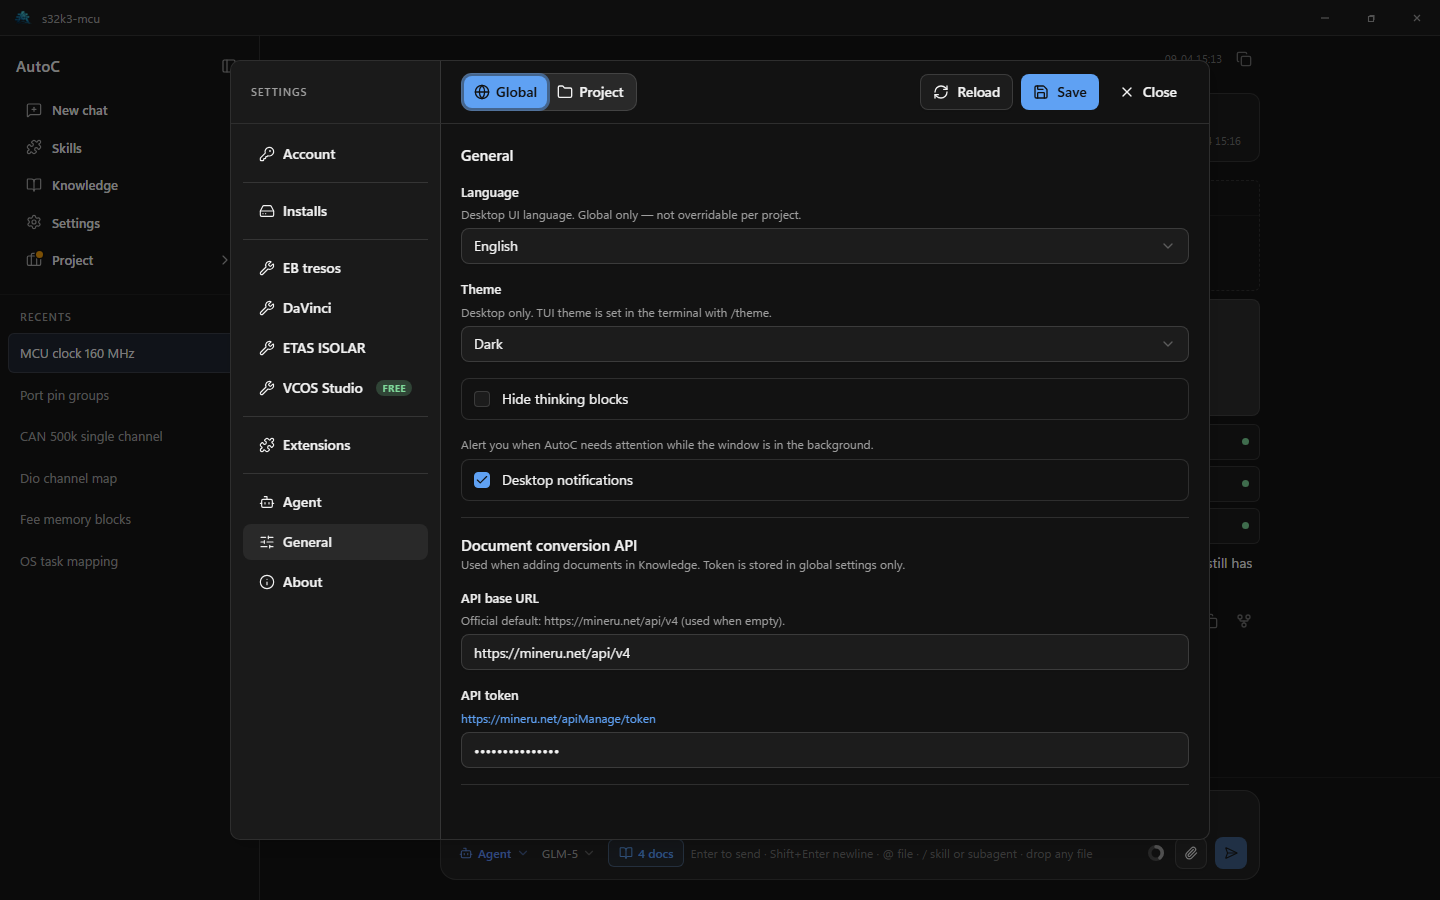
Task: Click the 4 docs knowledge chip
Action: [646, 854]
